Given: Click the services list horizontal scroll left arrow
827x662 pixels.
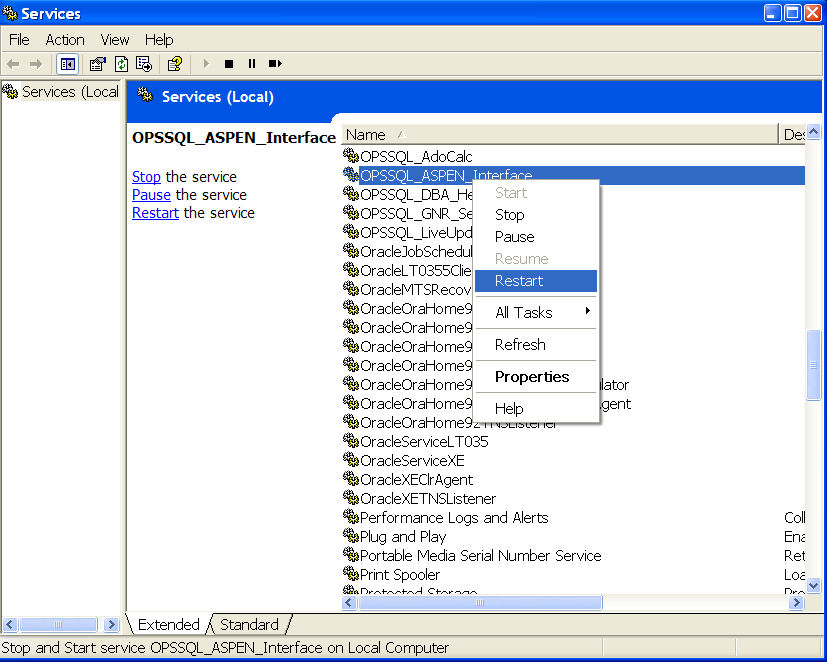Looking at the screenshot, I should pyautogui.click(x=349, y=602).
